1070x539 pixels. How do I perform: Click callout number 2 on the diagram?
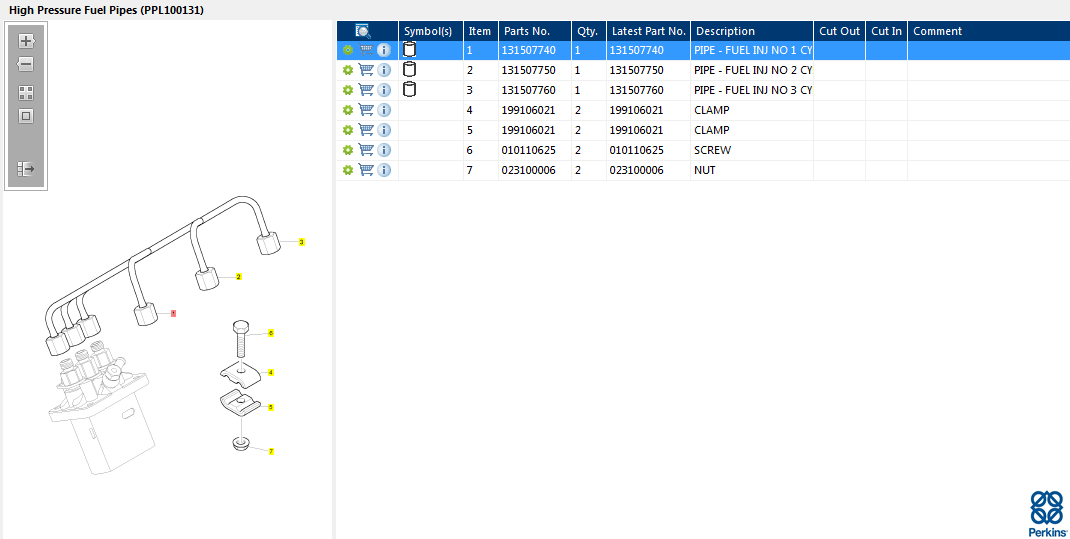pos(238,277)
